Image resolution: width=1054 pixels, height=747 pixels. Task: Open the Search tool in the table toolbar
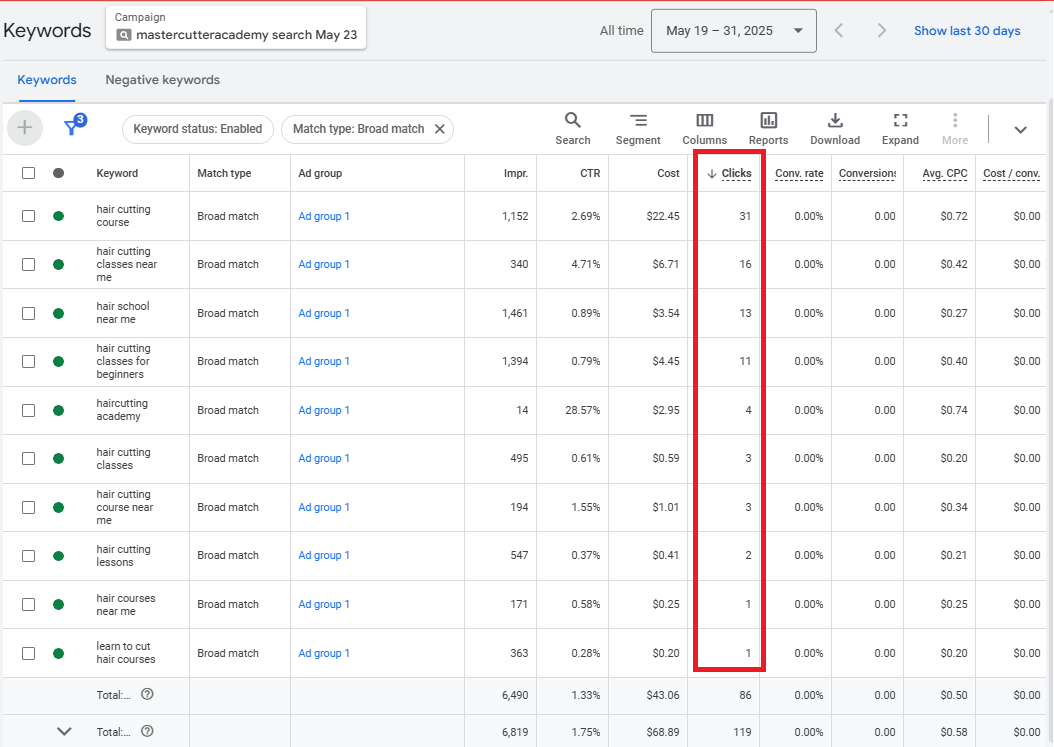pyautogui.click(x=572, y=128)
